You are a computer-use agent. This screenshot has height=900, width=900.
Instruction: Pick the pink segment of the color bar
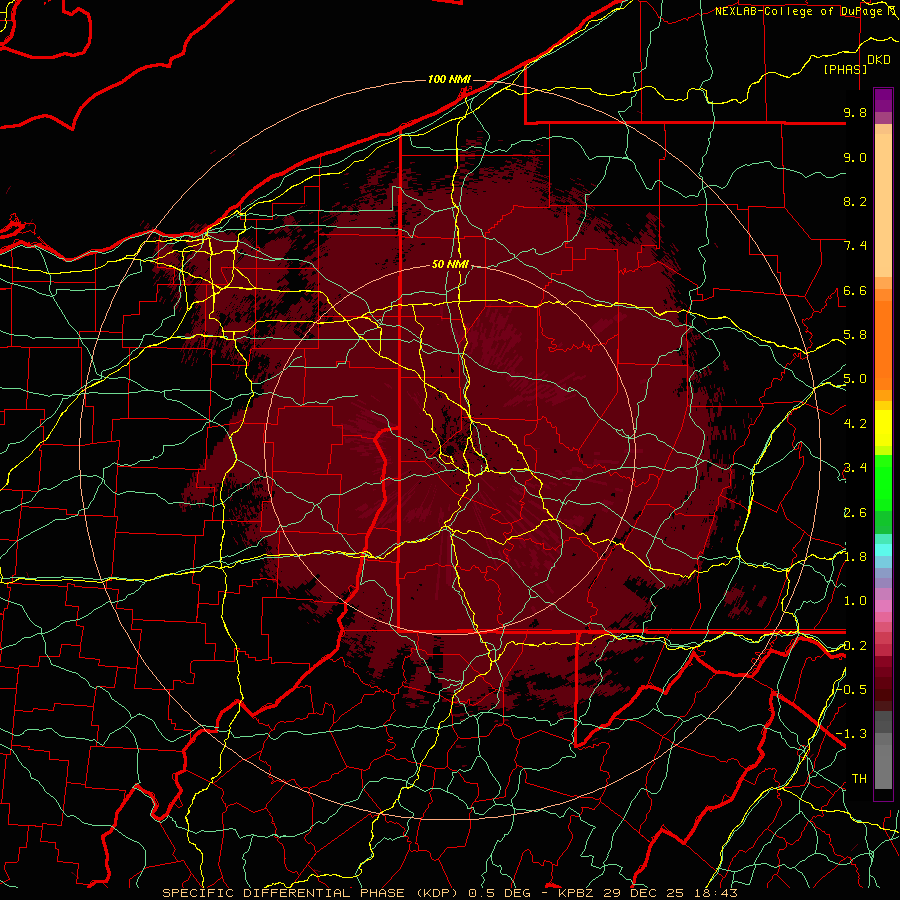tap(883, 606)
